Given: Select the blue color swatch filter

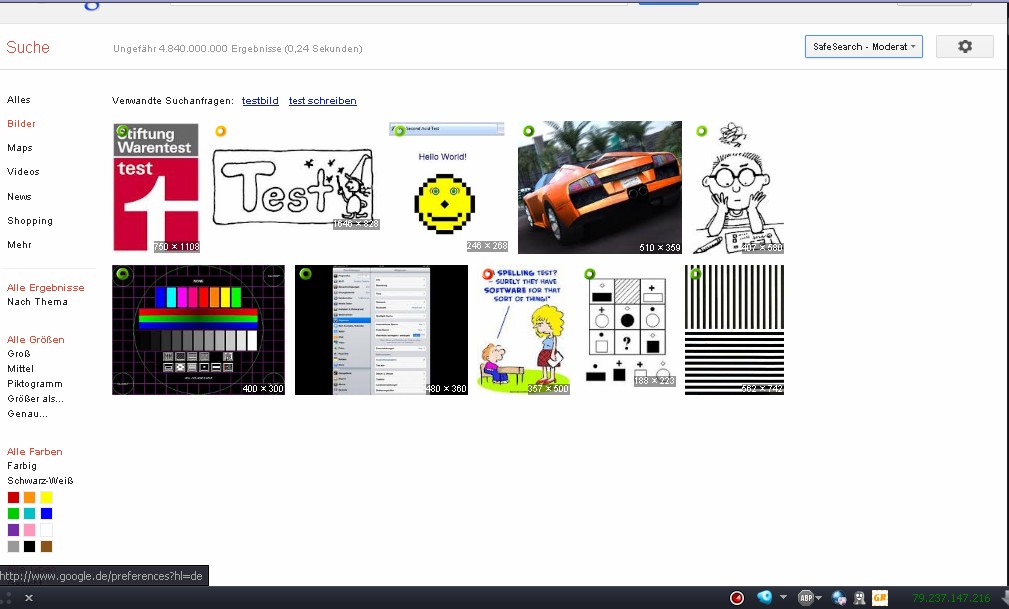Looking at the screenshot, I should click(x=46, y=513).
